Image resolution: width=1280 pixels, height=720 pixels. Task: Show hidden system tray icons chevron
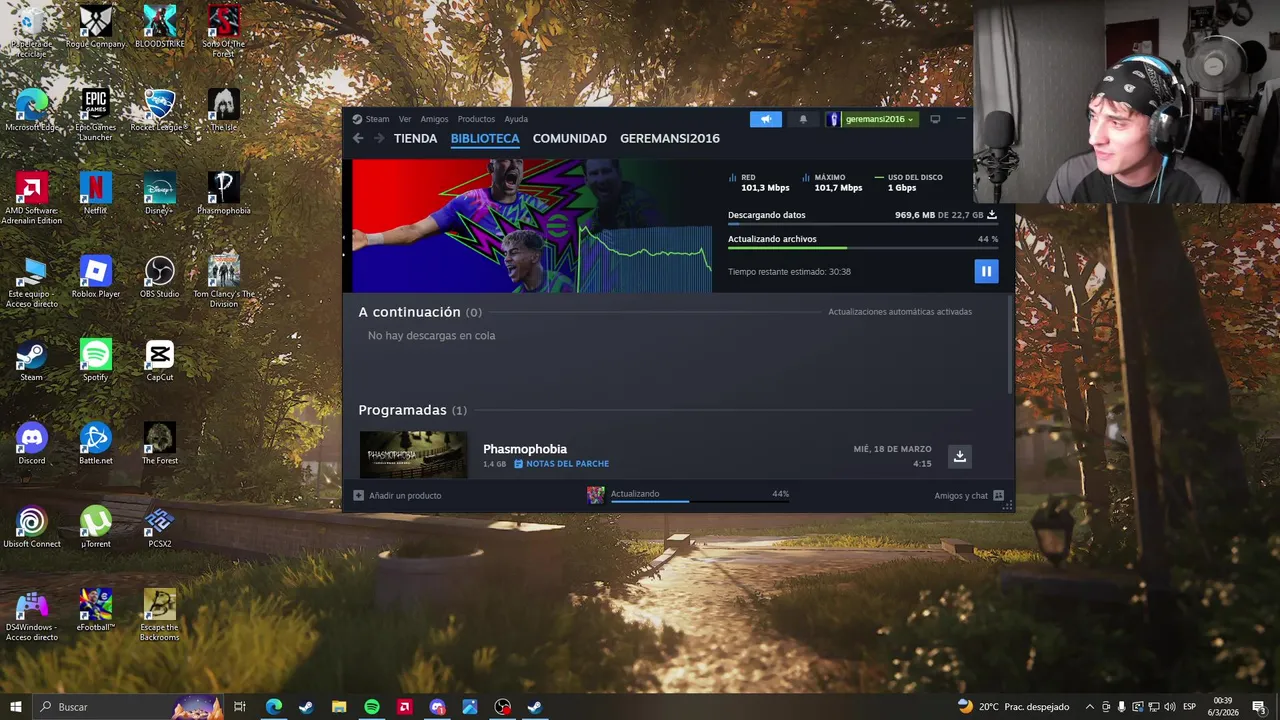click(1089, 707)
